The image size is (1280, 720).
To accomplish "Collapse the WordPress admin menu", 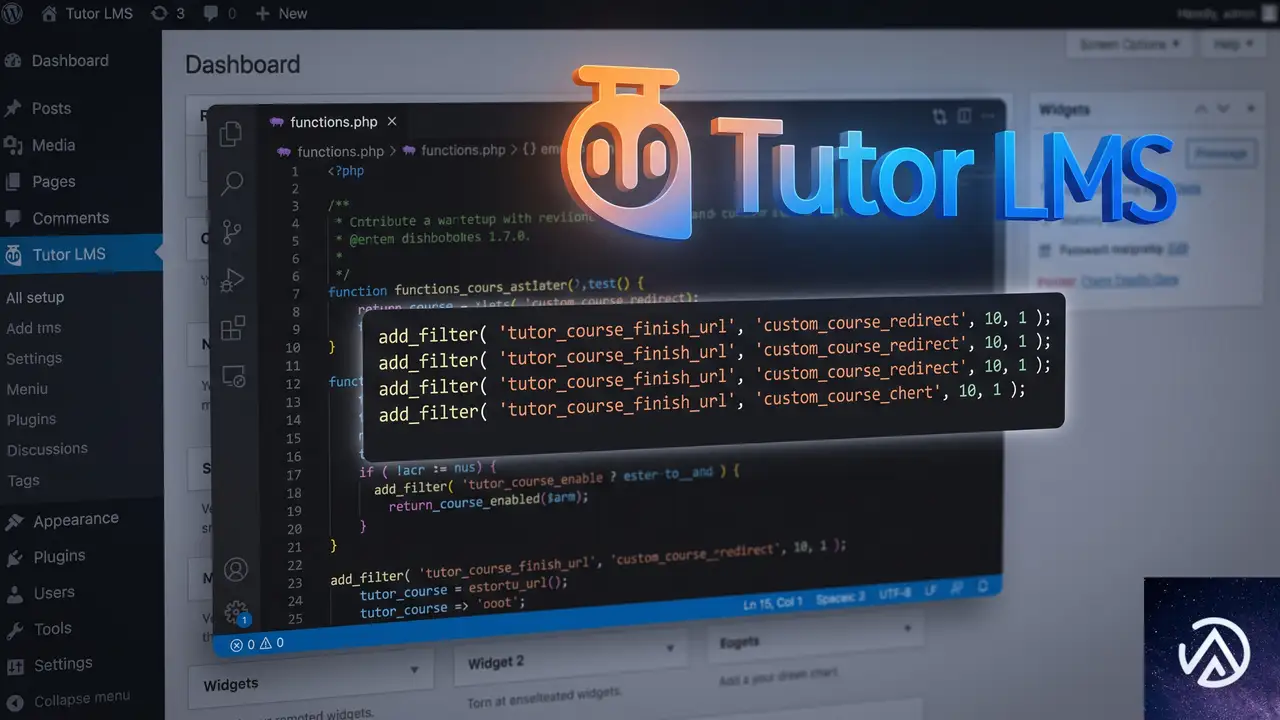I will coord(68,699).
